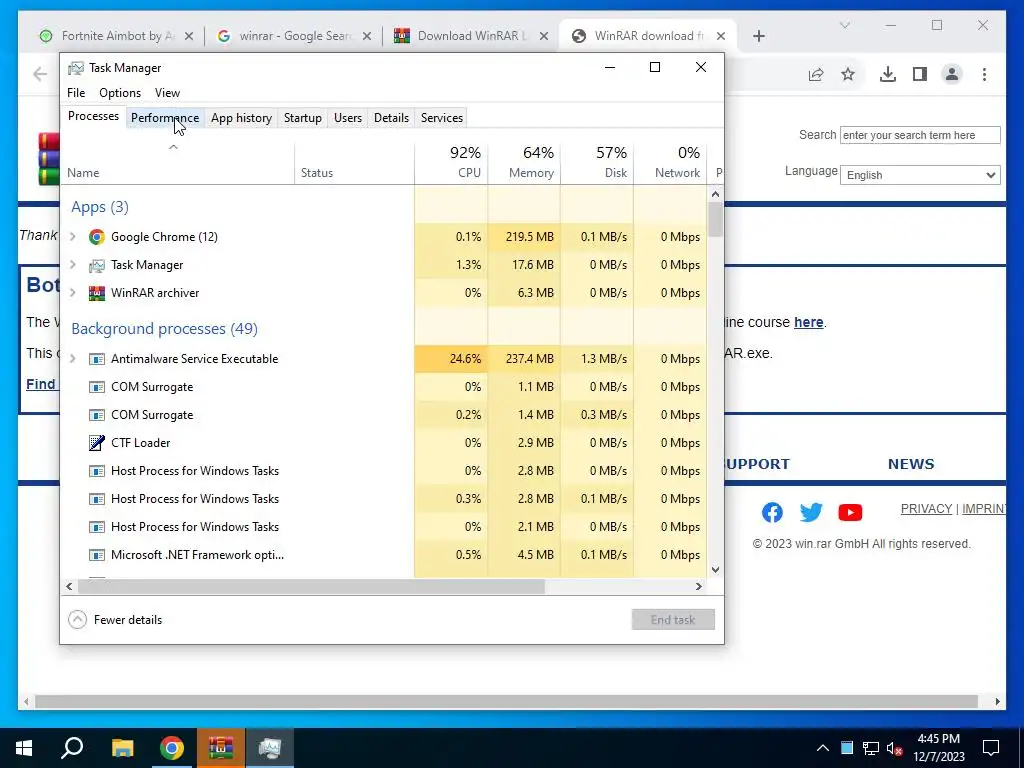Screen dimensions: 1024x768
Task: Open the Windows Start button
Action: (x=24, y=748)
